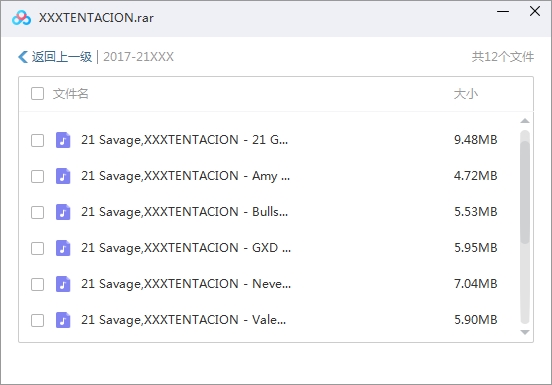552x385 pixels.
Task: Click the scroll down arrow of file list
Action: coord(525,332)
